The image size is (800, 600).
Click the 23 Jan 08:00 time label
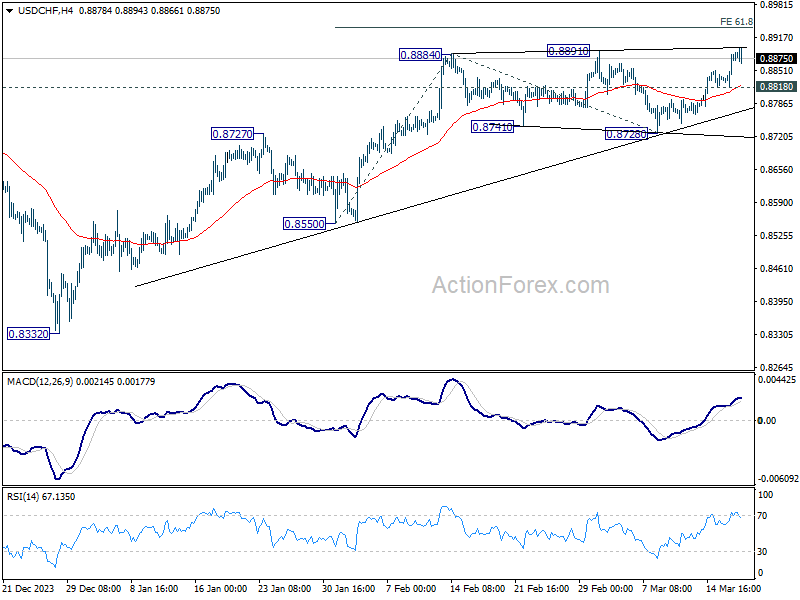point(285,588)
